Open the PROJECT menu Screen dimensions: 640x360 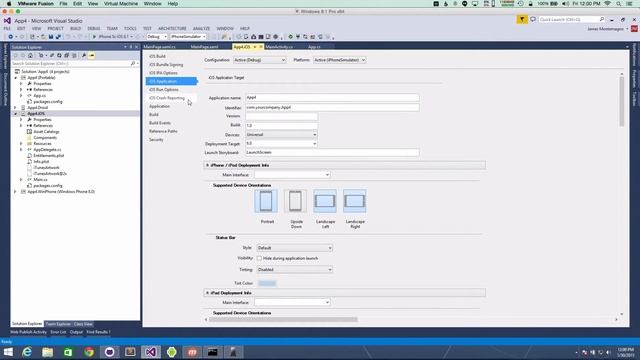[56, 29]
